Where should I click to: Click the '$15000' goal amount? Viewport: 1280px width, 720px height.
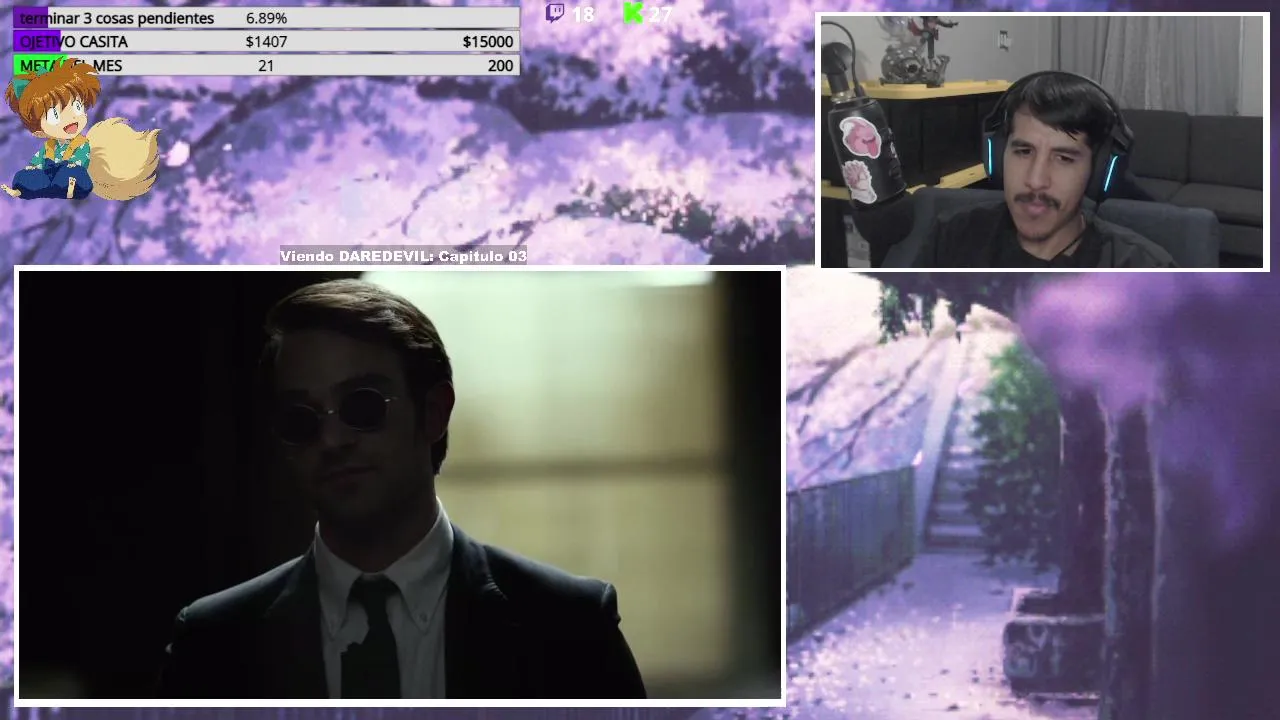pyautogui.click(x=488, y=41)
